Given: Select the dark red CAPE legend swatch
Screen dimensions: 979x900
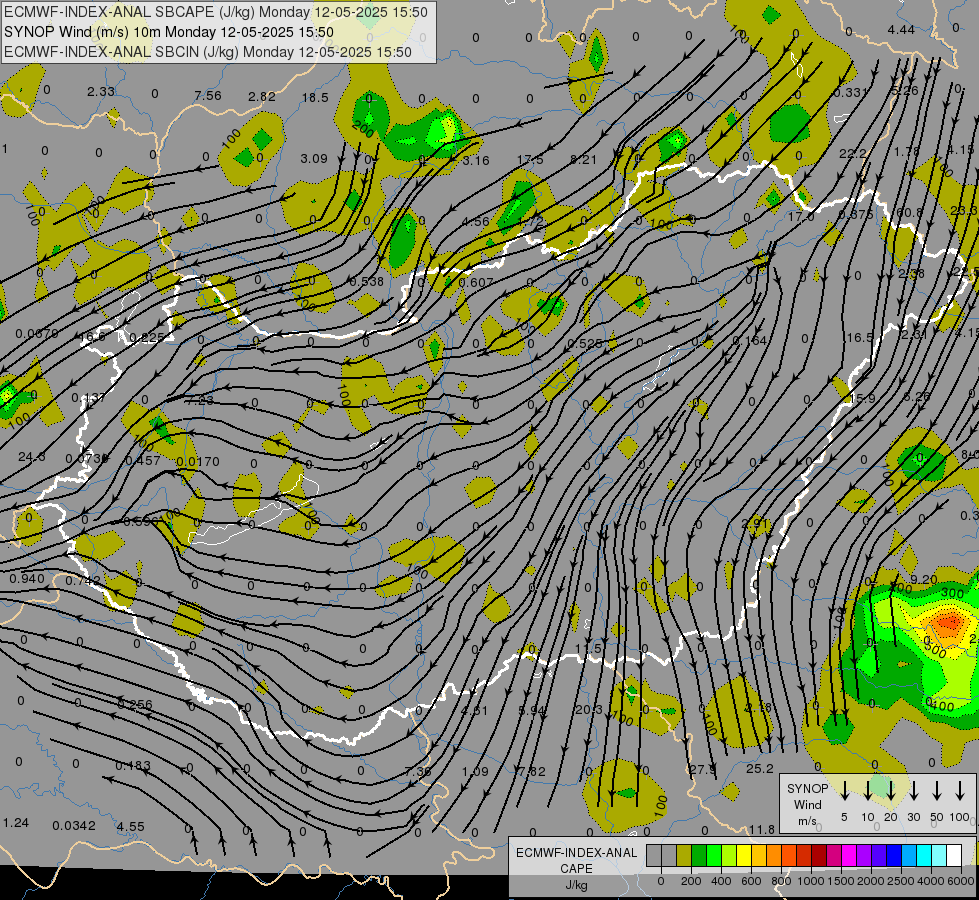Looking at the screenshot, I should 819,855.
